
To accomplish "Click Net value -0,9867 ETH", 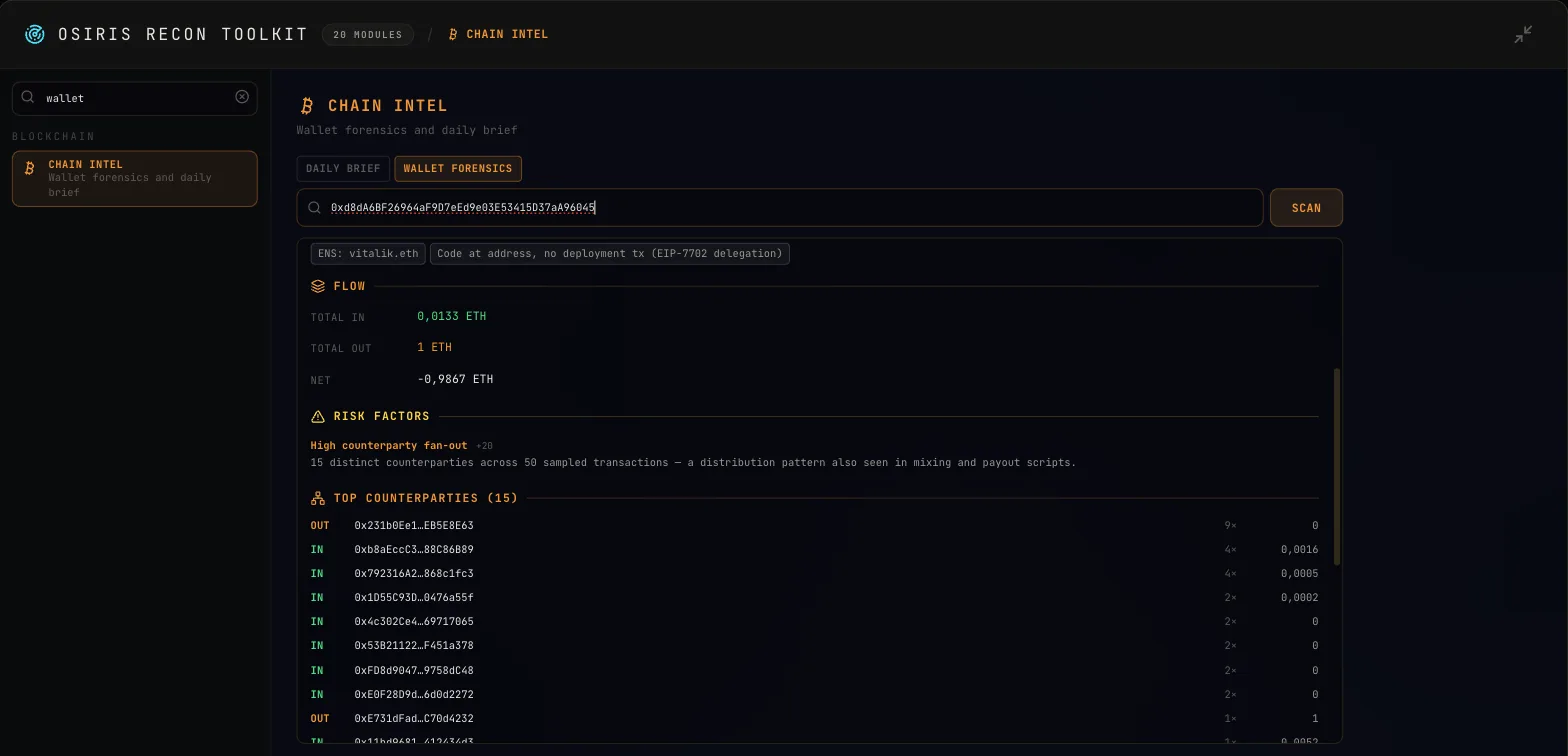I will point(455,379).
